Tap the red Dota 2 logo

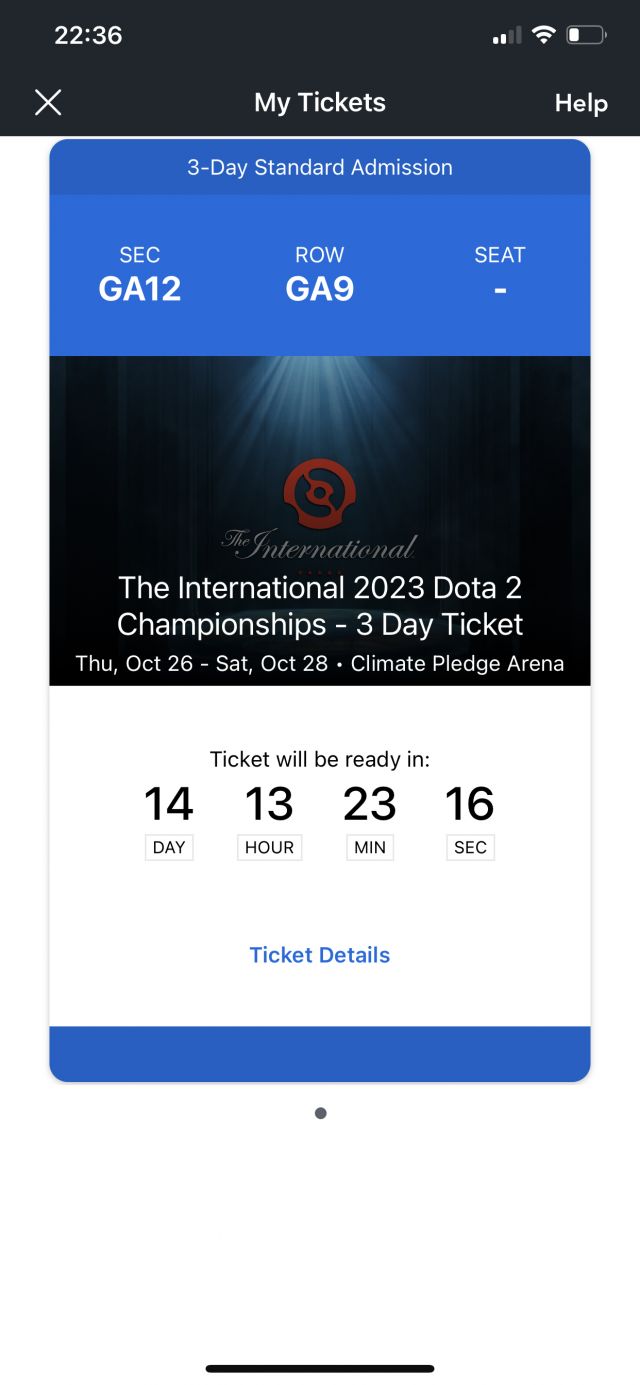click(320, 494)
